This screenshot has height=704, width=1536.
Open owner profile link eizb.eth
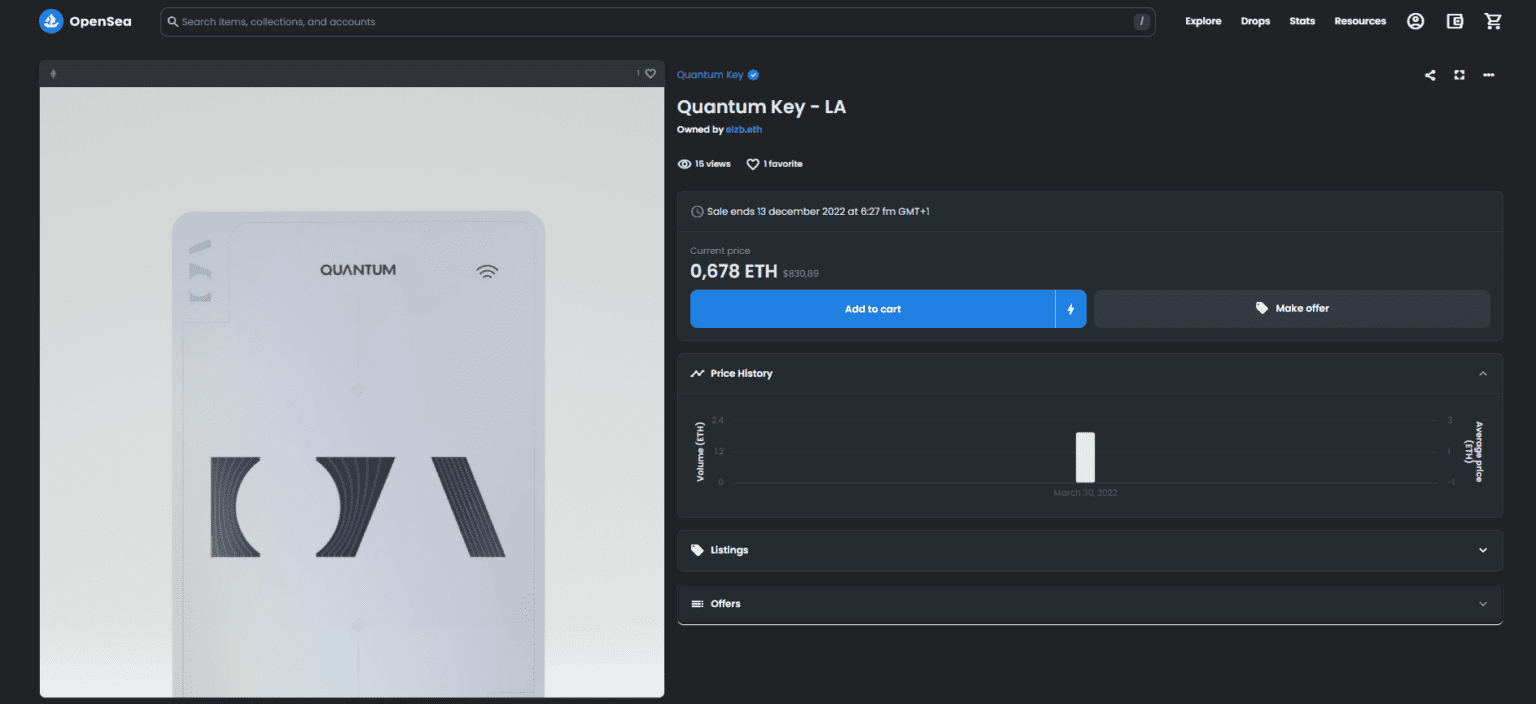tap(743, 129)
